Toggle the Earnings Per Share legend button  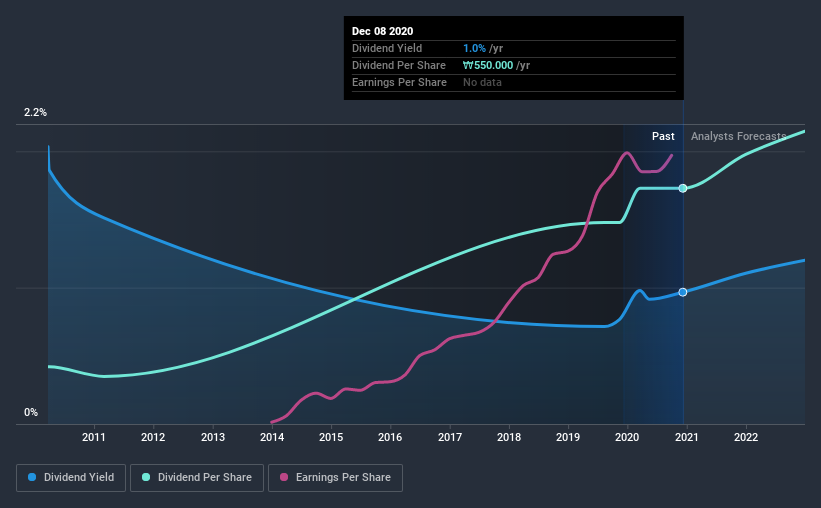[336, 478]
